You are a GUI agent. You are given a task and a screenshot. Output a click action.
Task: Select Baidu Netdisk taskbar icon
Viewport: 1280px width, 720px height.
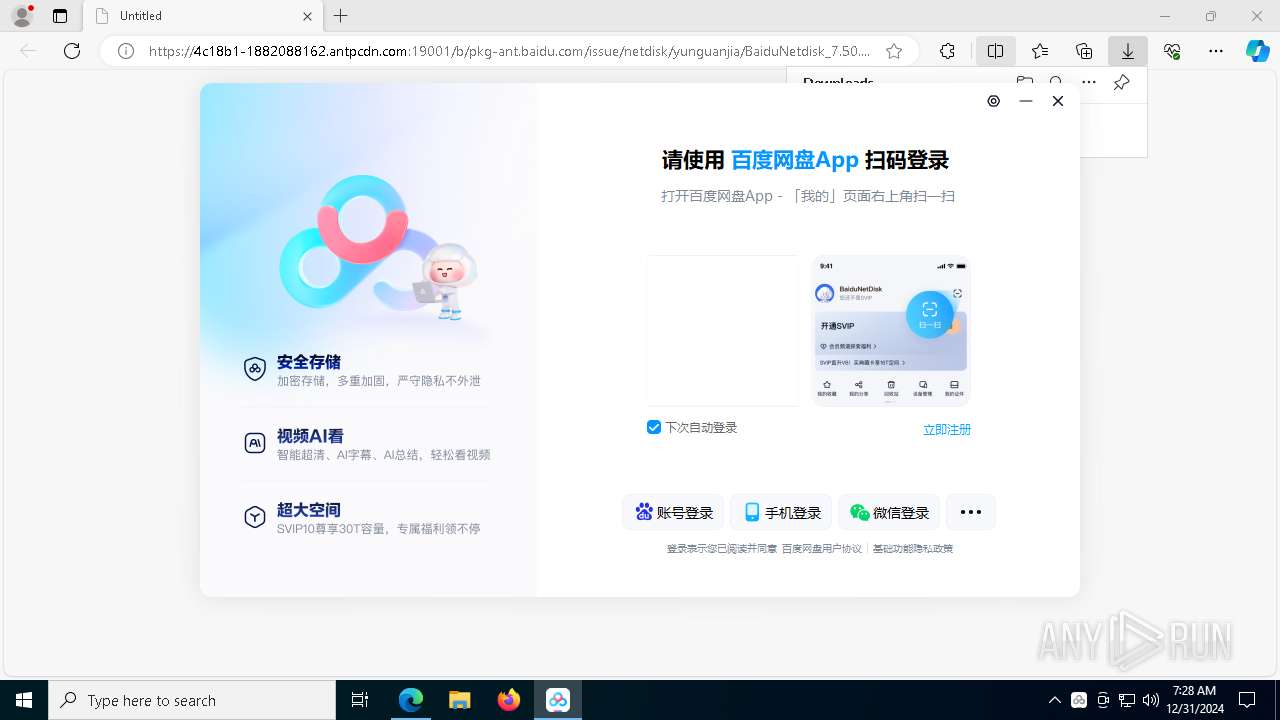pos(558,700)
